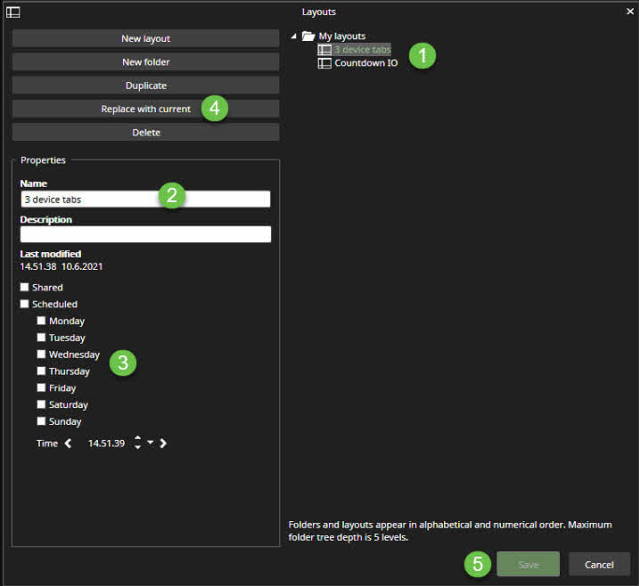Open the time dropdown arrow
This screenshot has width=639, height=586.
coord(150,442)
